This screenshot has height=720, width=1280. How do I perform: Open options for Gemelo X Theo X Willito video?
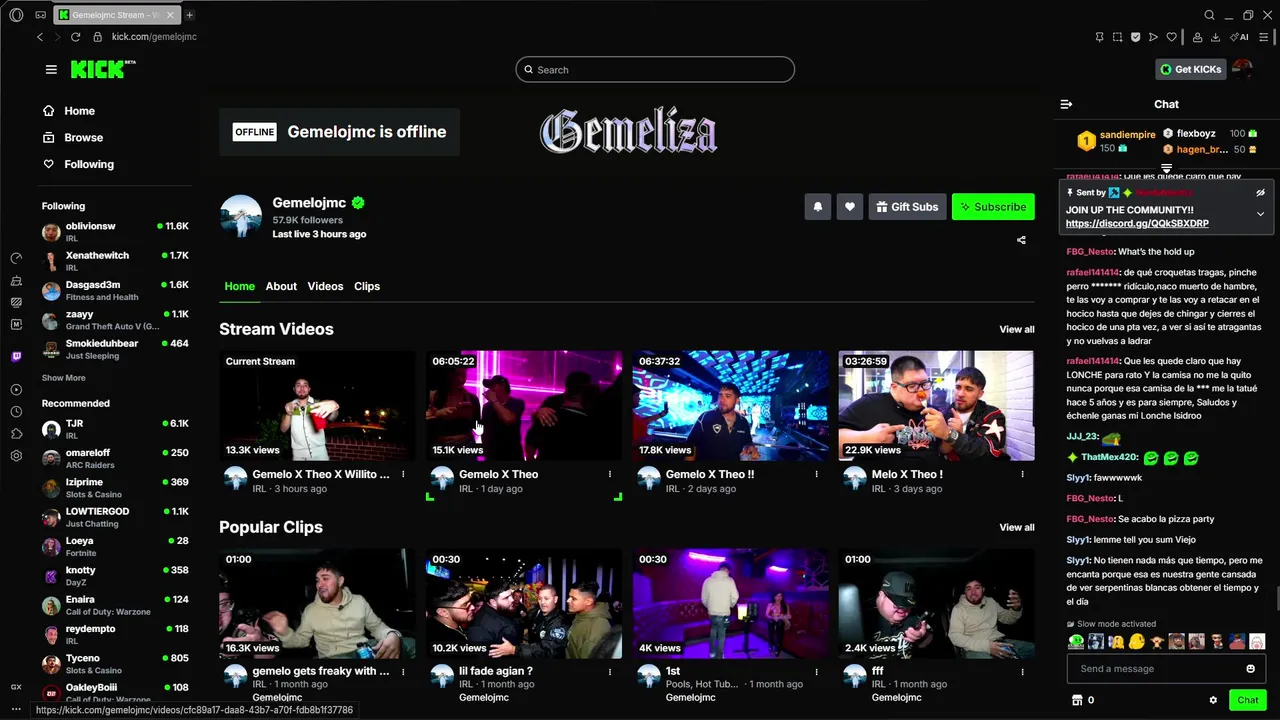click(403, 474)
